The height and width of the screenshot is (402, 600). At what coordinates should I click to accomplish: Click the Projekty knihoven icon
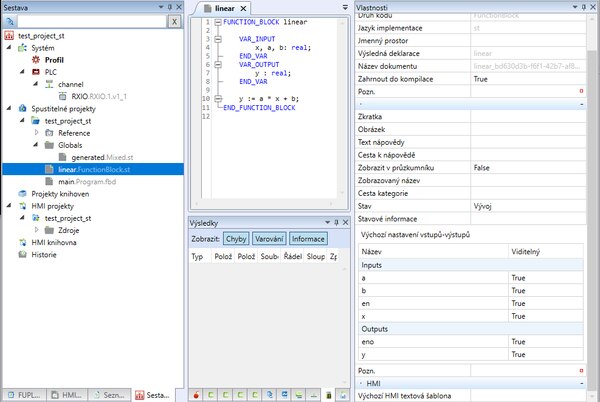(x=23, y=194)
